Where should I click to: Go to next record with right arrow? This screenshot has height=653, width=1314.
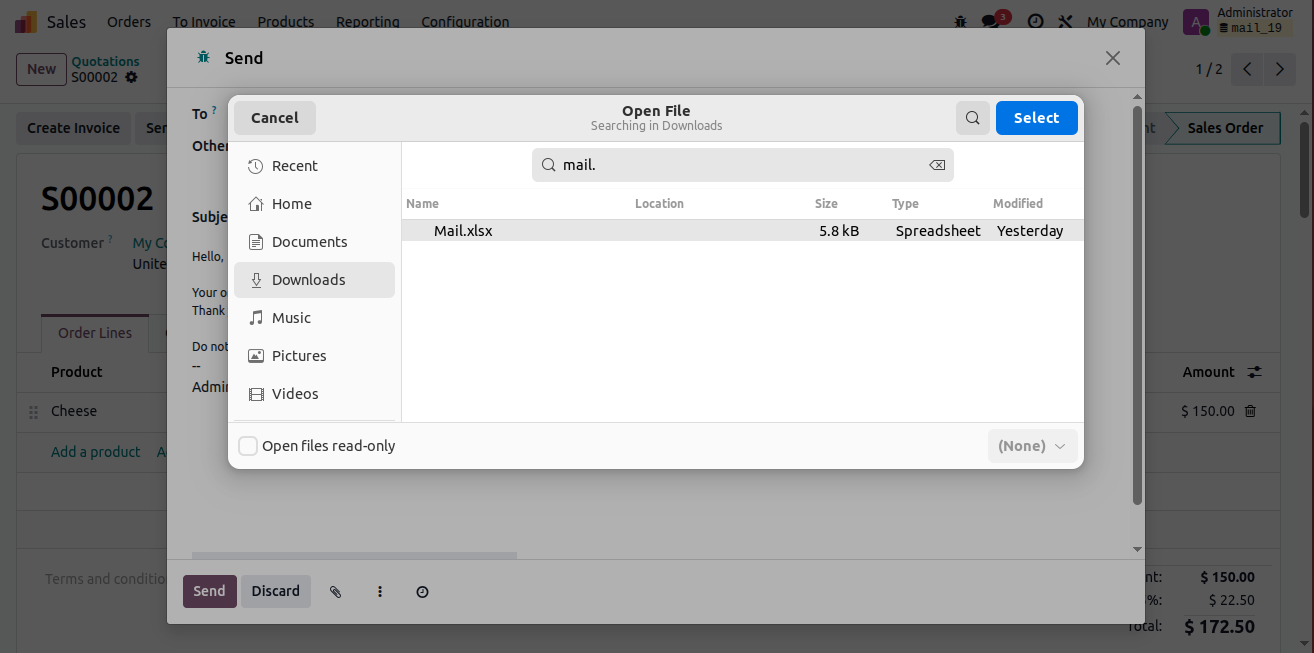point(1279,69)
